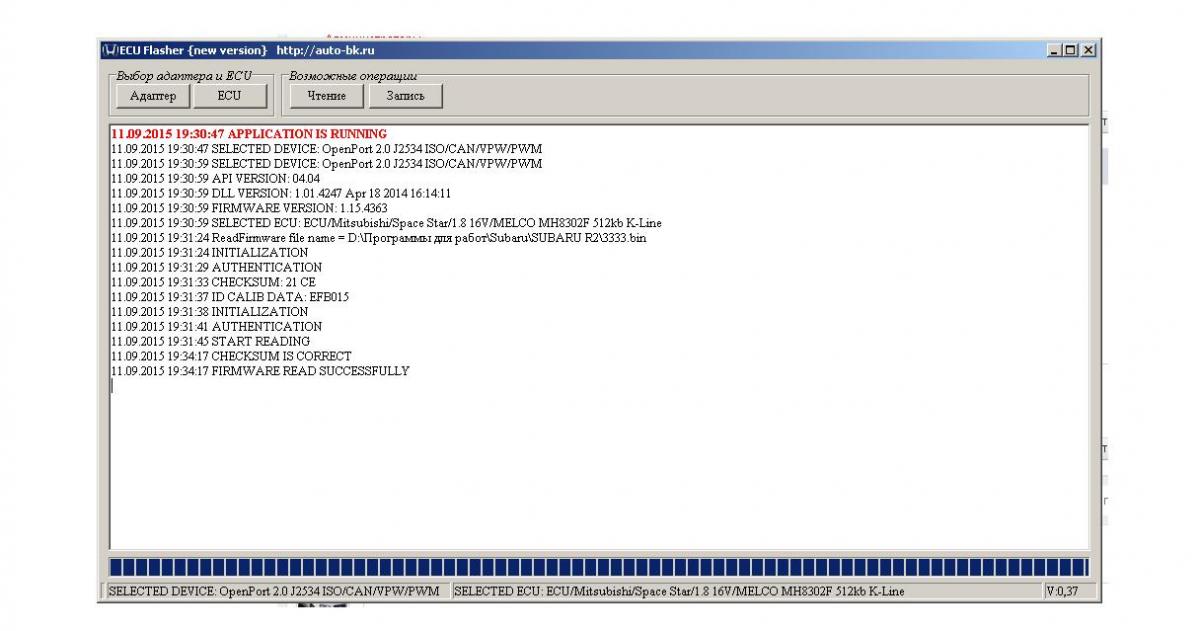Minimize the ECU Flasher window

[x=1055, y=50]
